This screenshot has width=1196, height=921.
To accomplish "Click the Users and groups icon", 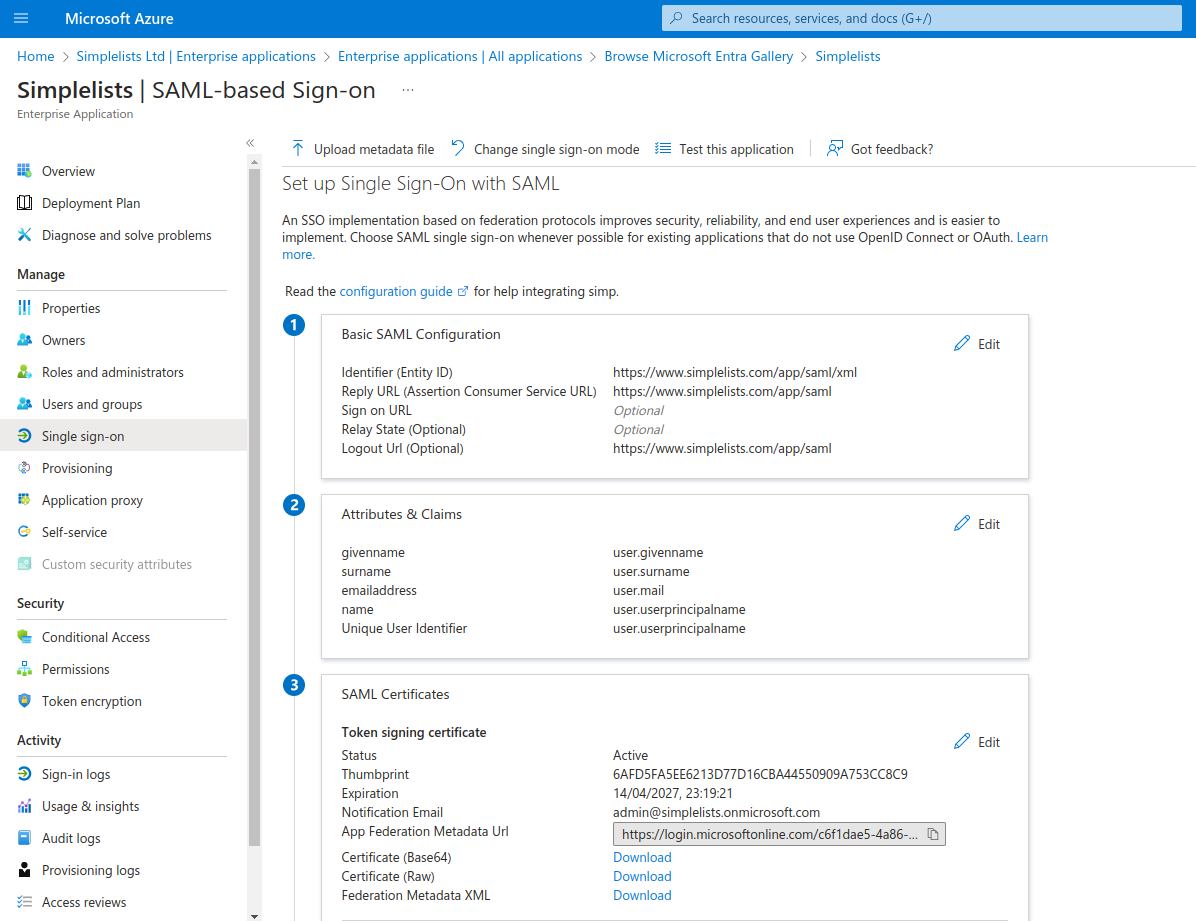I will (24, 404).
